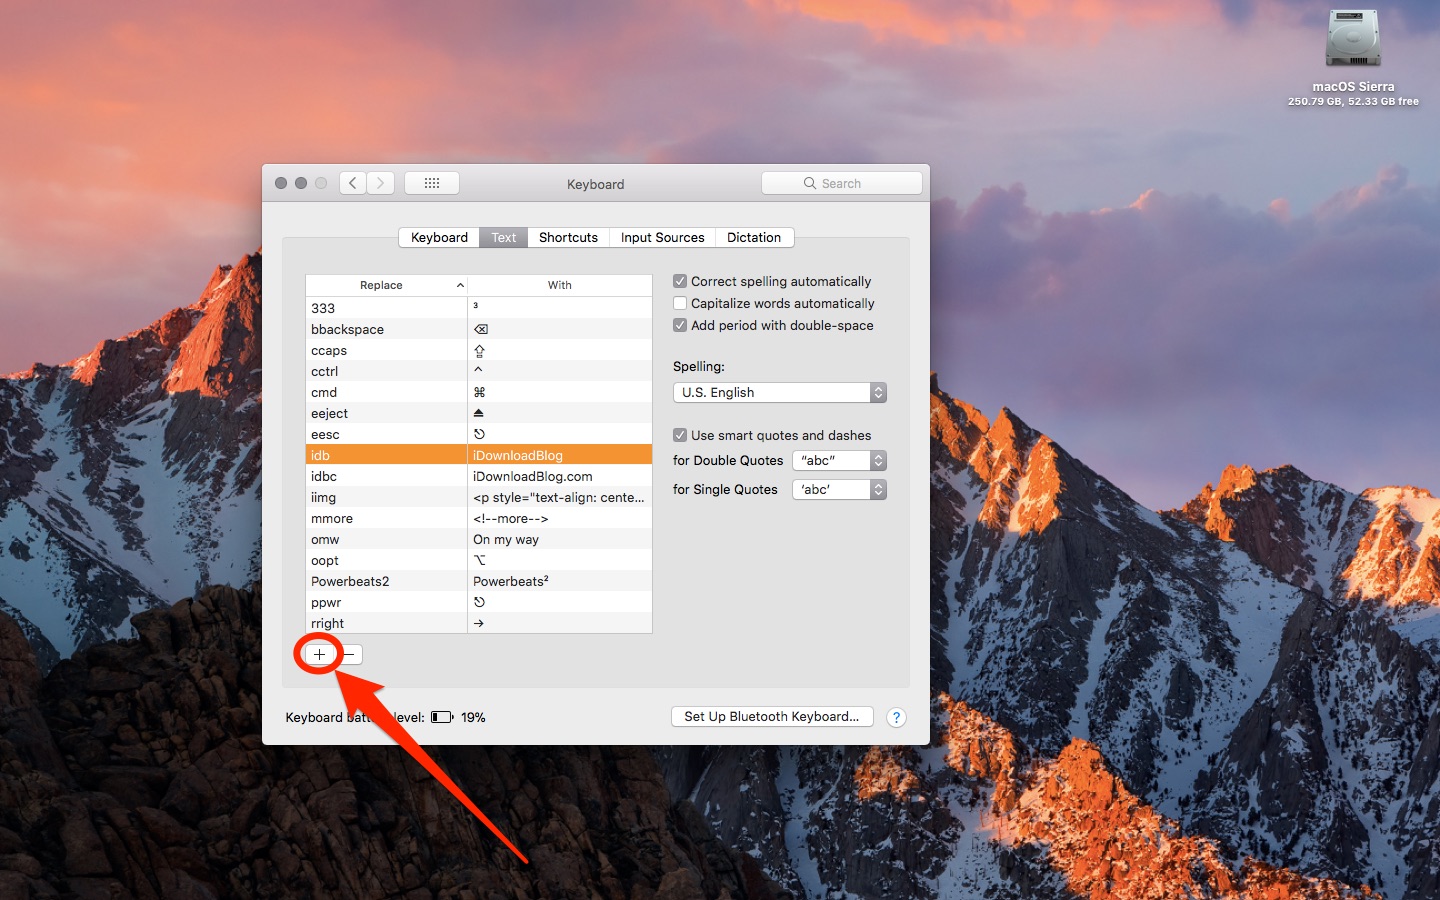Click the minus button to remove replacement
Image resolution: width=1440 pixels, height=900 pixels.
tap(350, 654)
